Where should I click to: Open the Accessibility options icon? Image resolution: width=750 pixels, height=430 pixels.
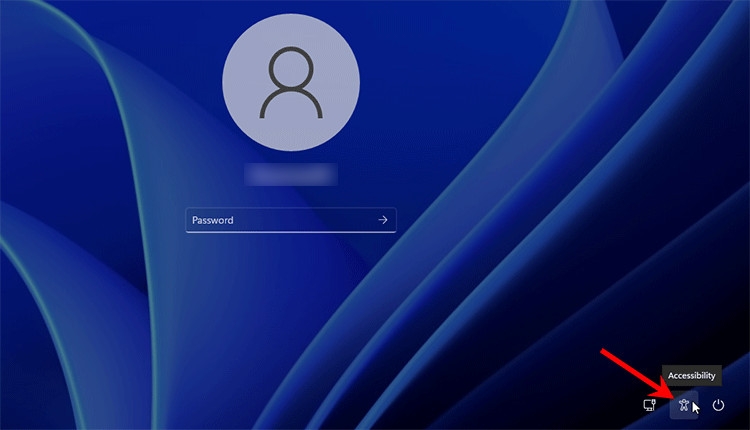coord(684,405)
